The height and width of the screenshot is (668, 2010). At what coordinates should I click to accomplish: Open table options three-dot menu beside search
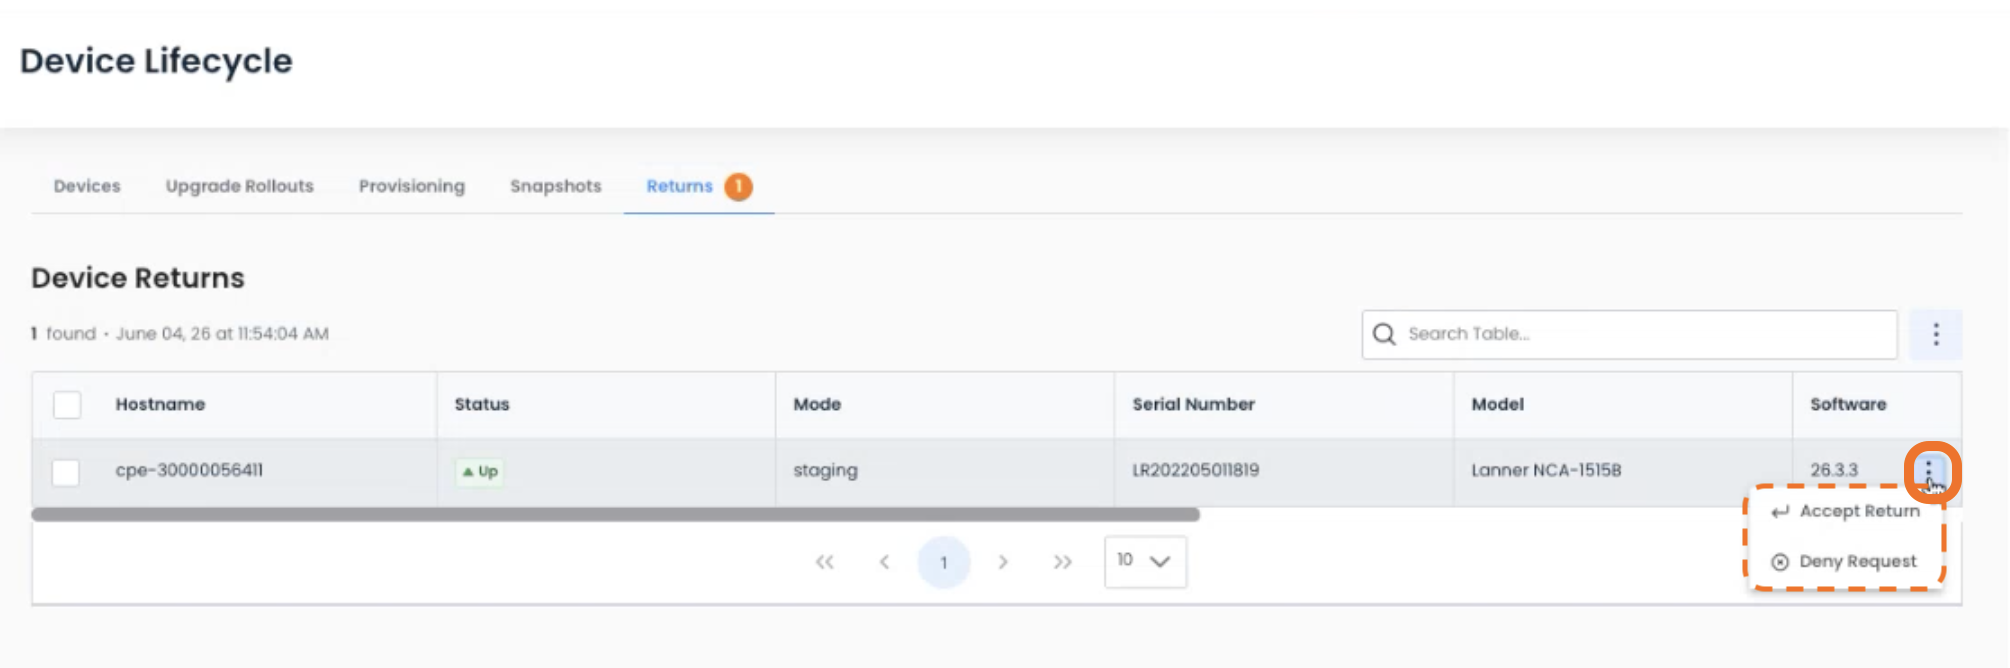pyautogui.click(x=1936, y=334)
